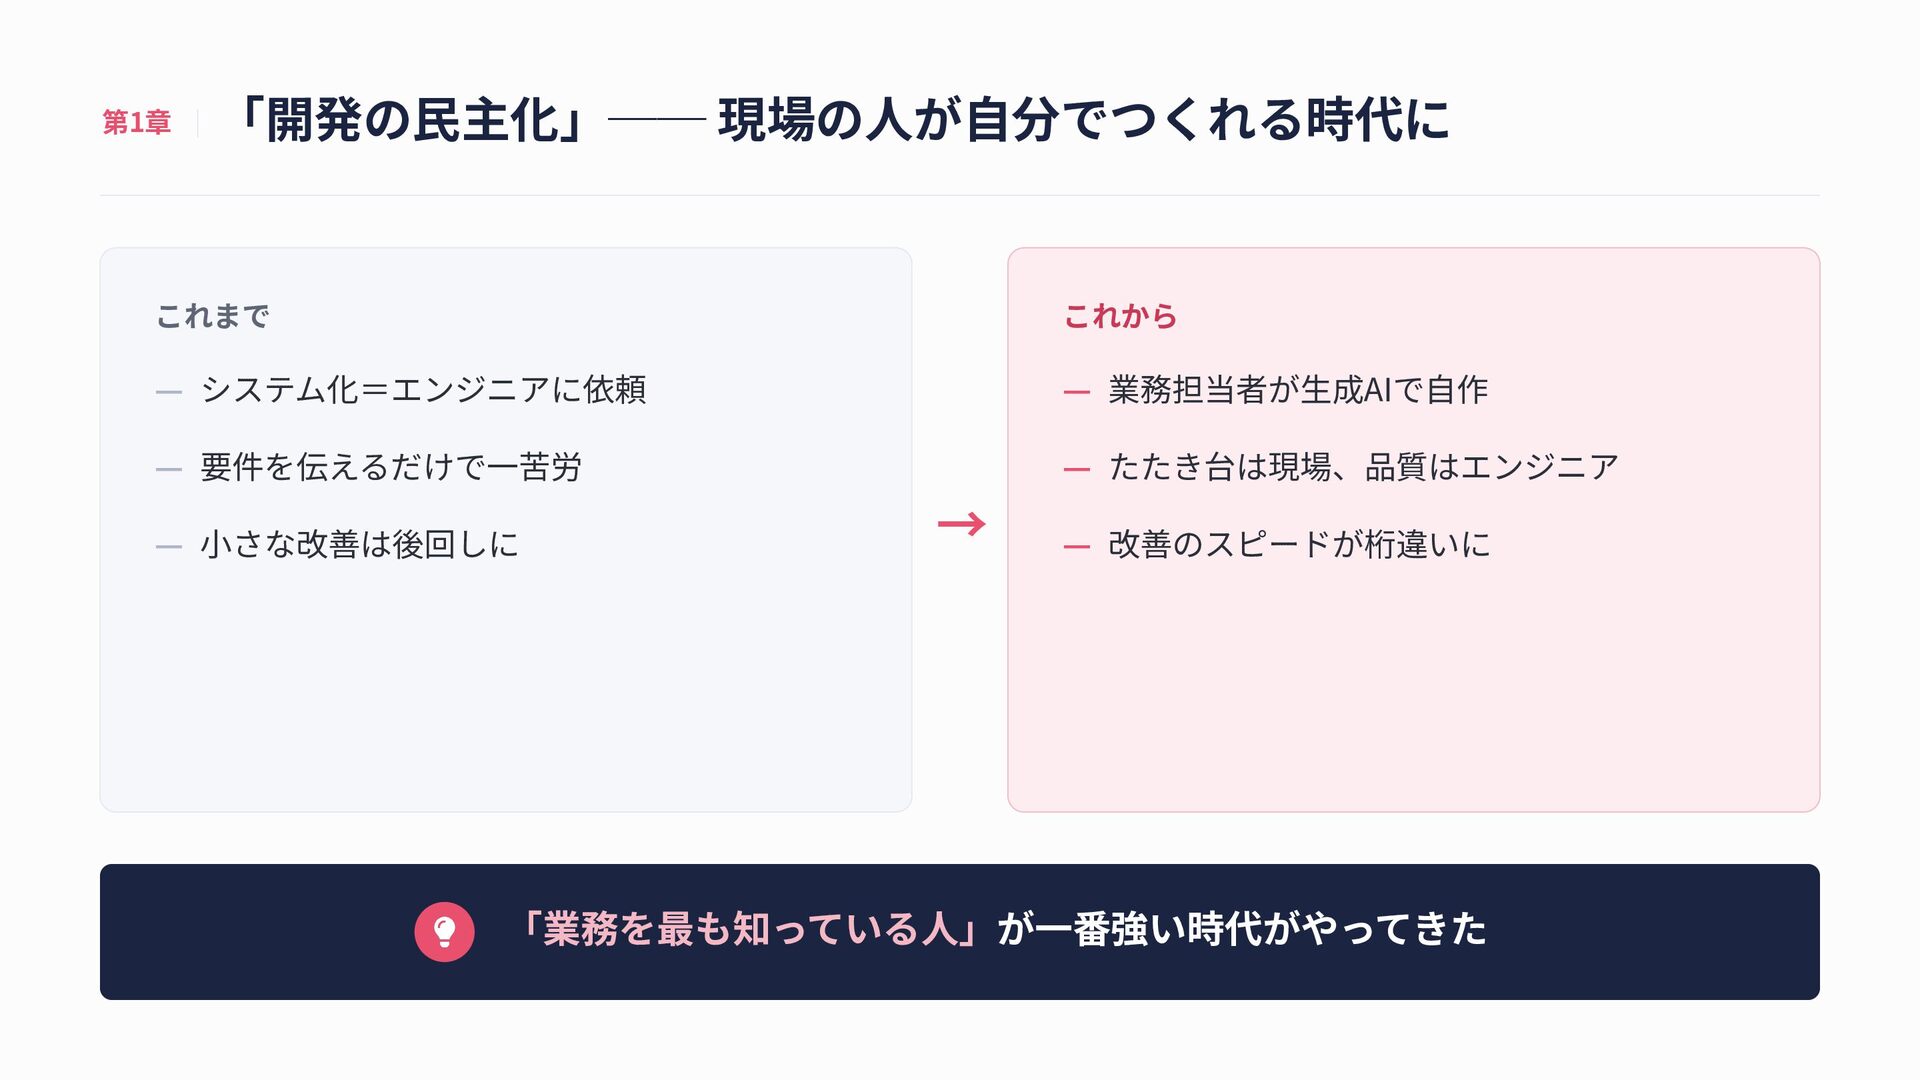Click the pink dash marker before 業務担当者
This screenshot has height=1080, width=1920.
[x=1077, y=392]
